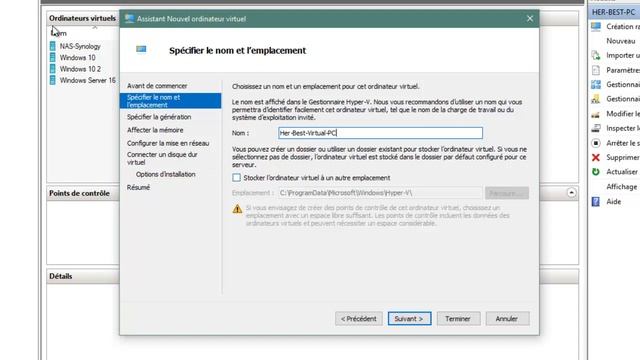Go to Configurer la mise en réseau step

pyautogui.click(x=168, y=143)
